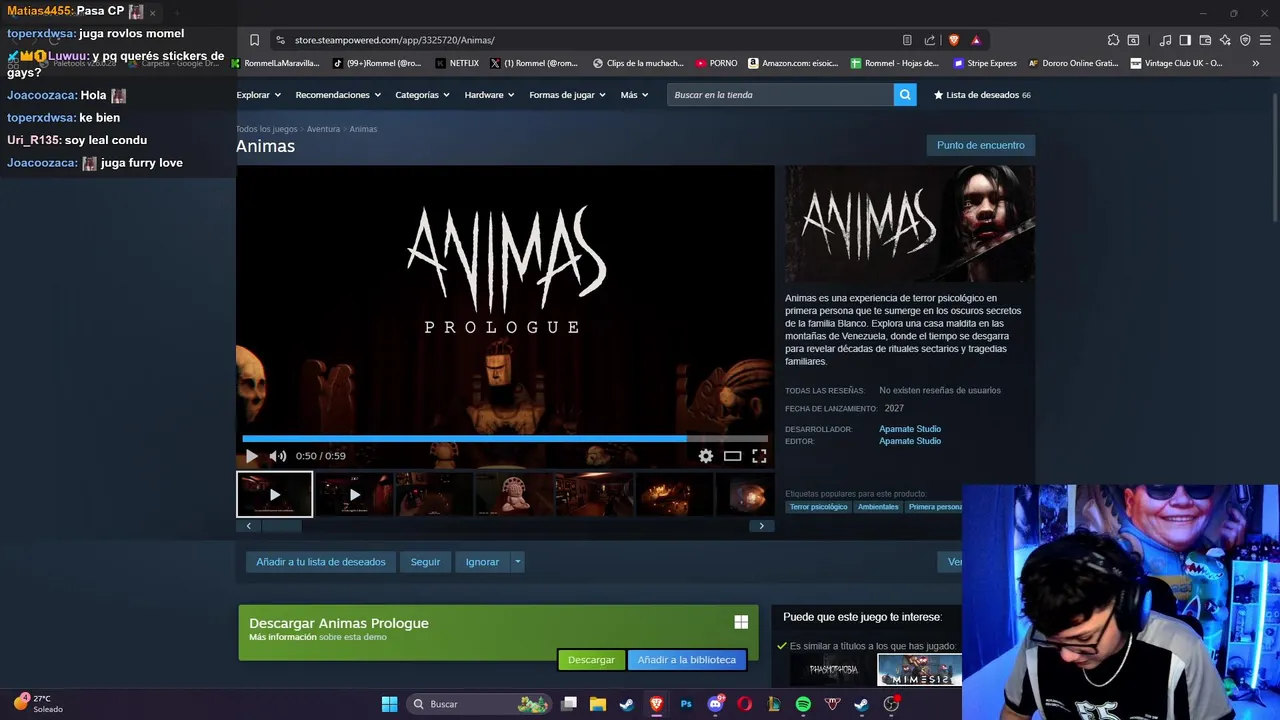This screenshot has width=1280, height=720.
Task: Click the Seguir button
Action: click(425, 562)
